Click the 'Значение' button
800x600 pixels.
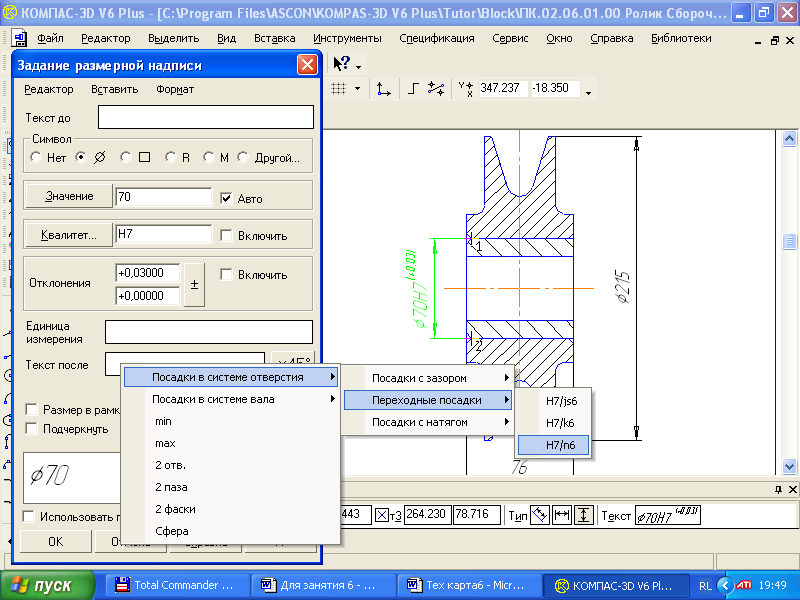point(69,196)
